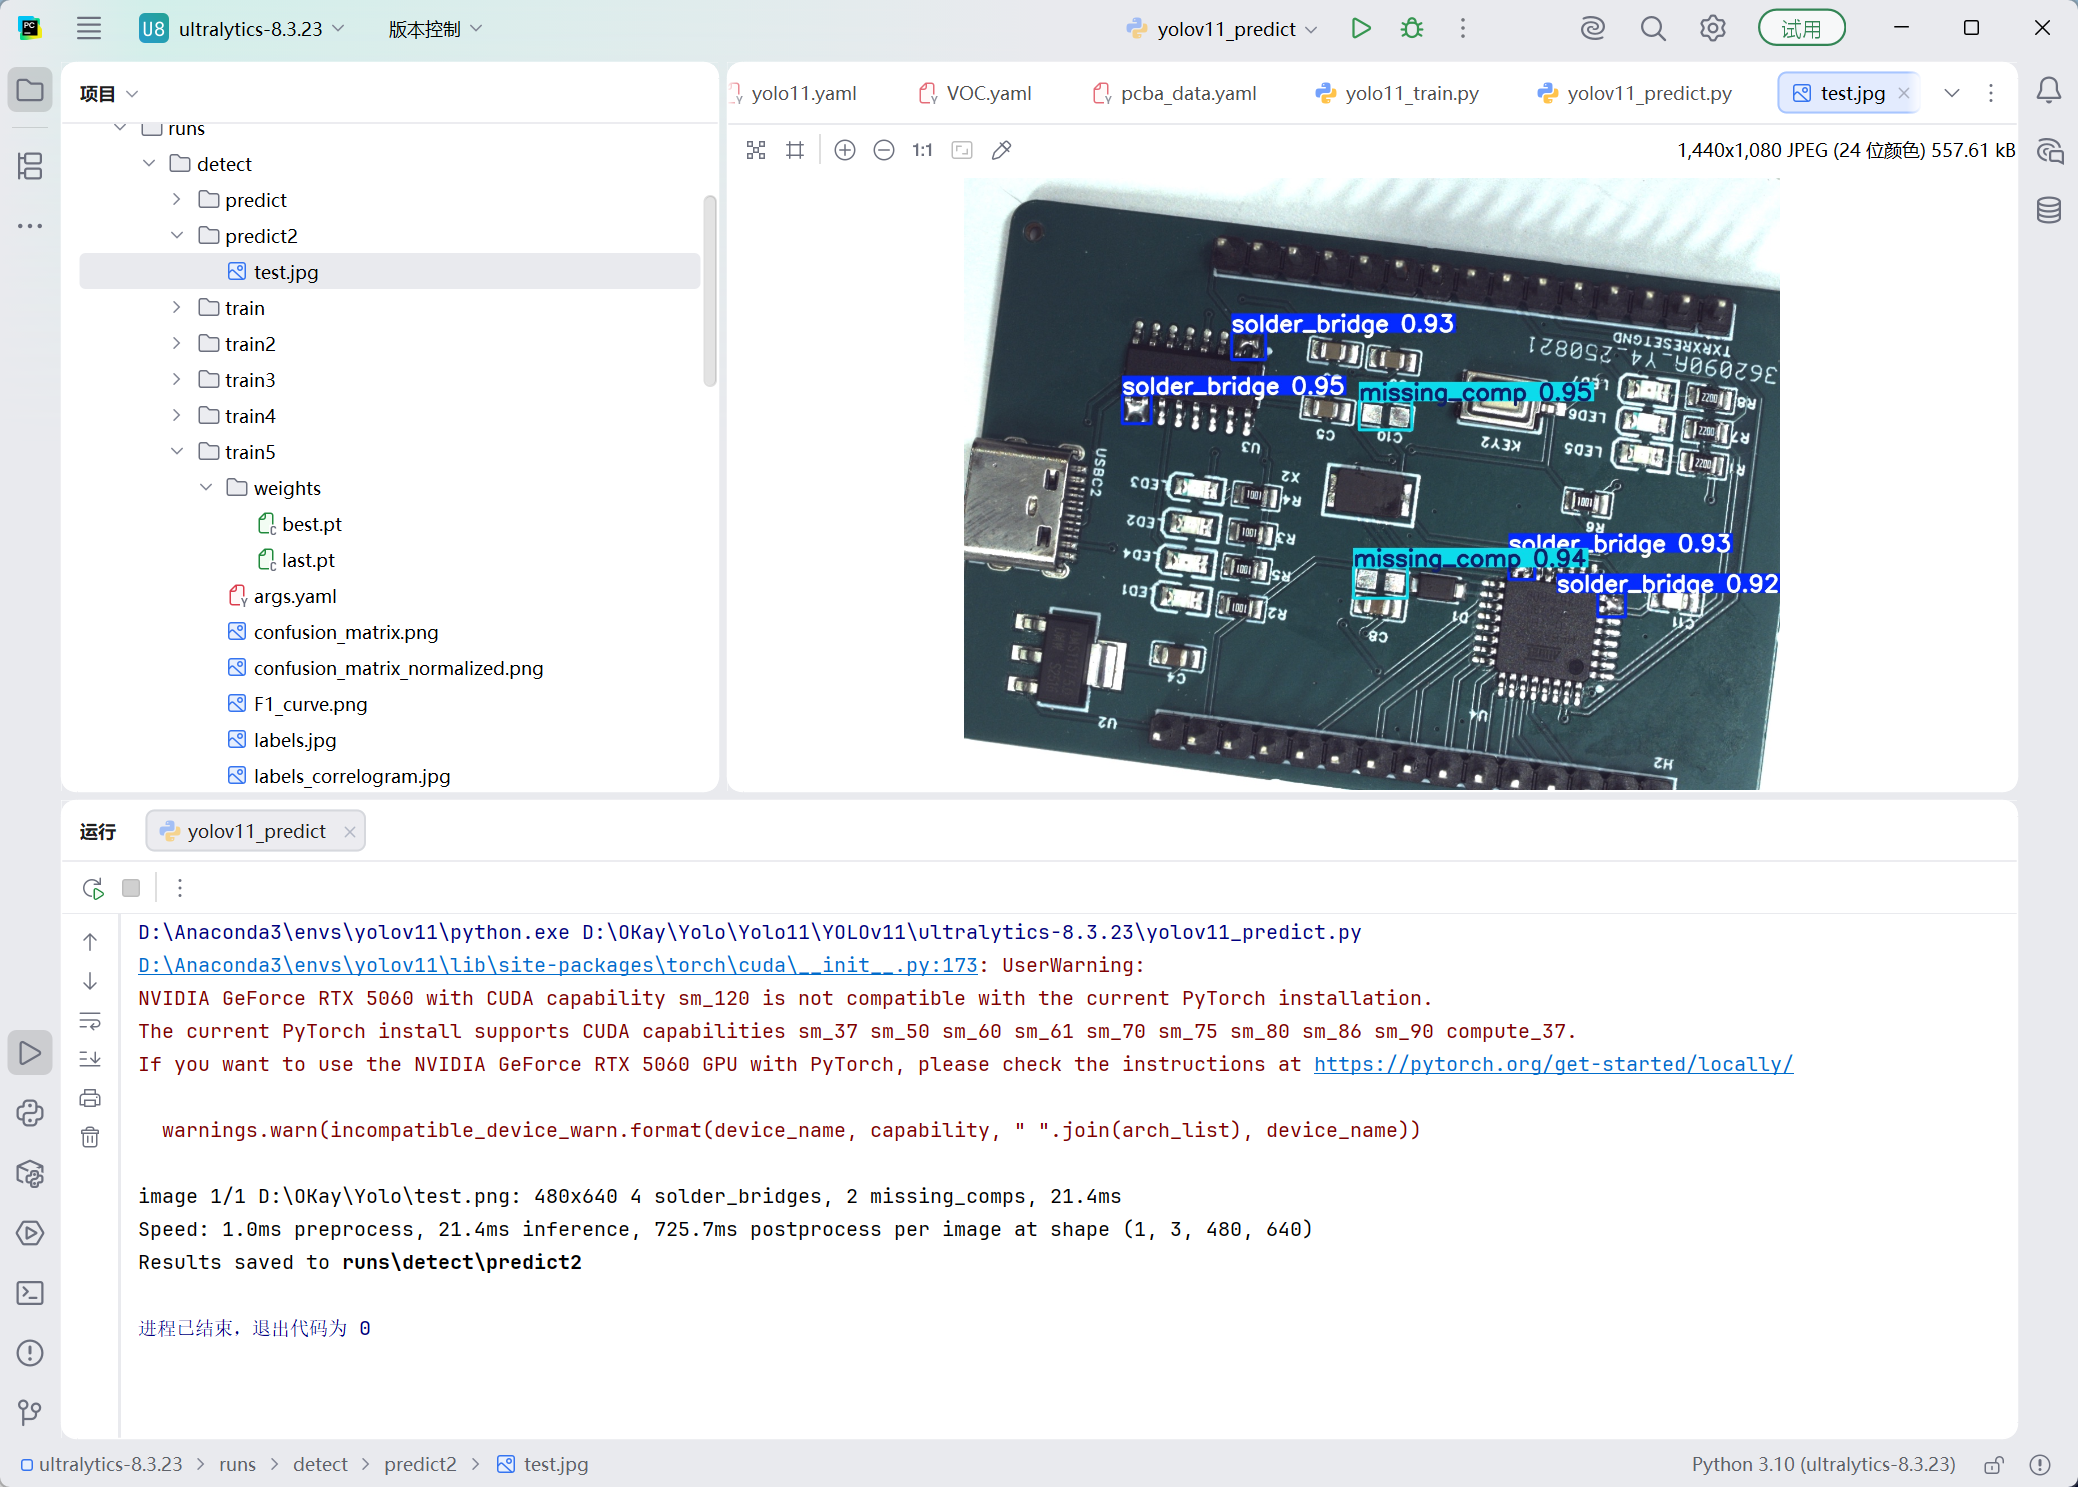Screen dimensions: 2078x1487
Task: Collapse the predict2 folder
Action: point(176,236)
